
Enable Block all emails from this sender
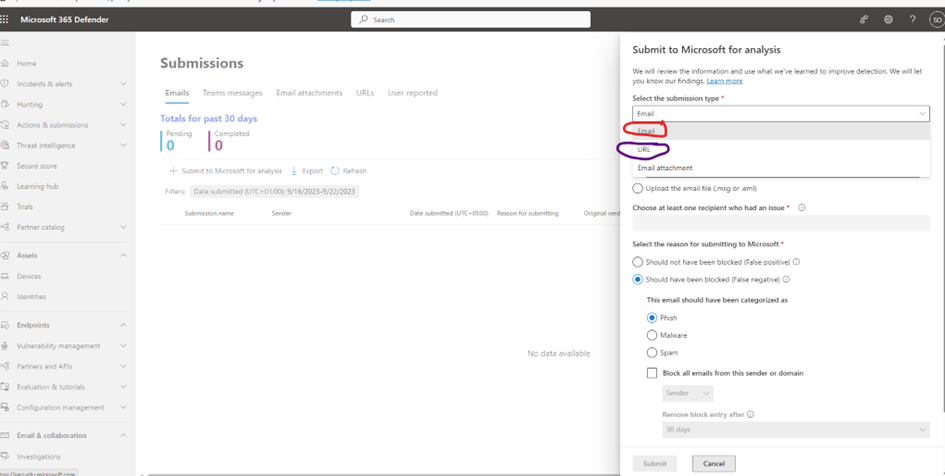[652, 373]
